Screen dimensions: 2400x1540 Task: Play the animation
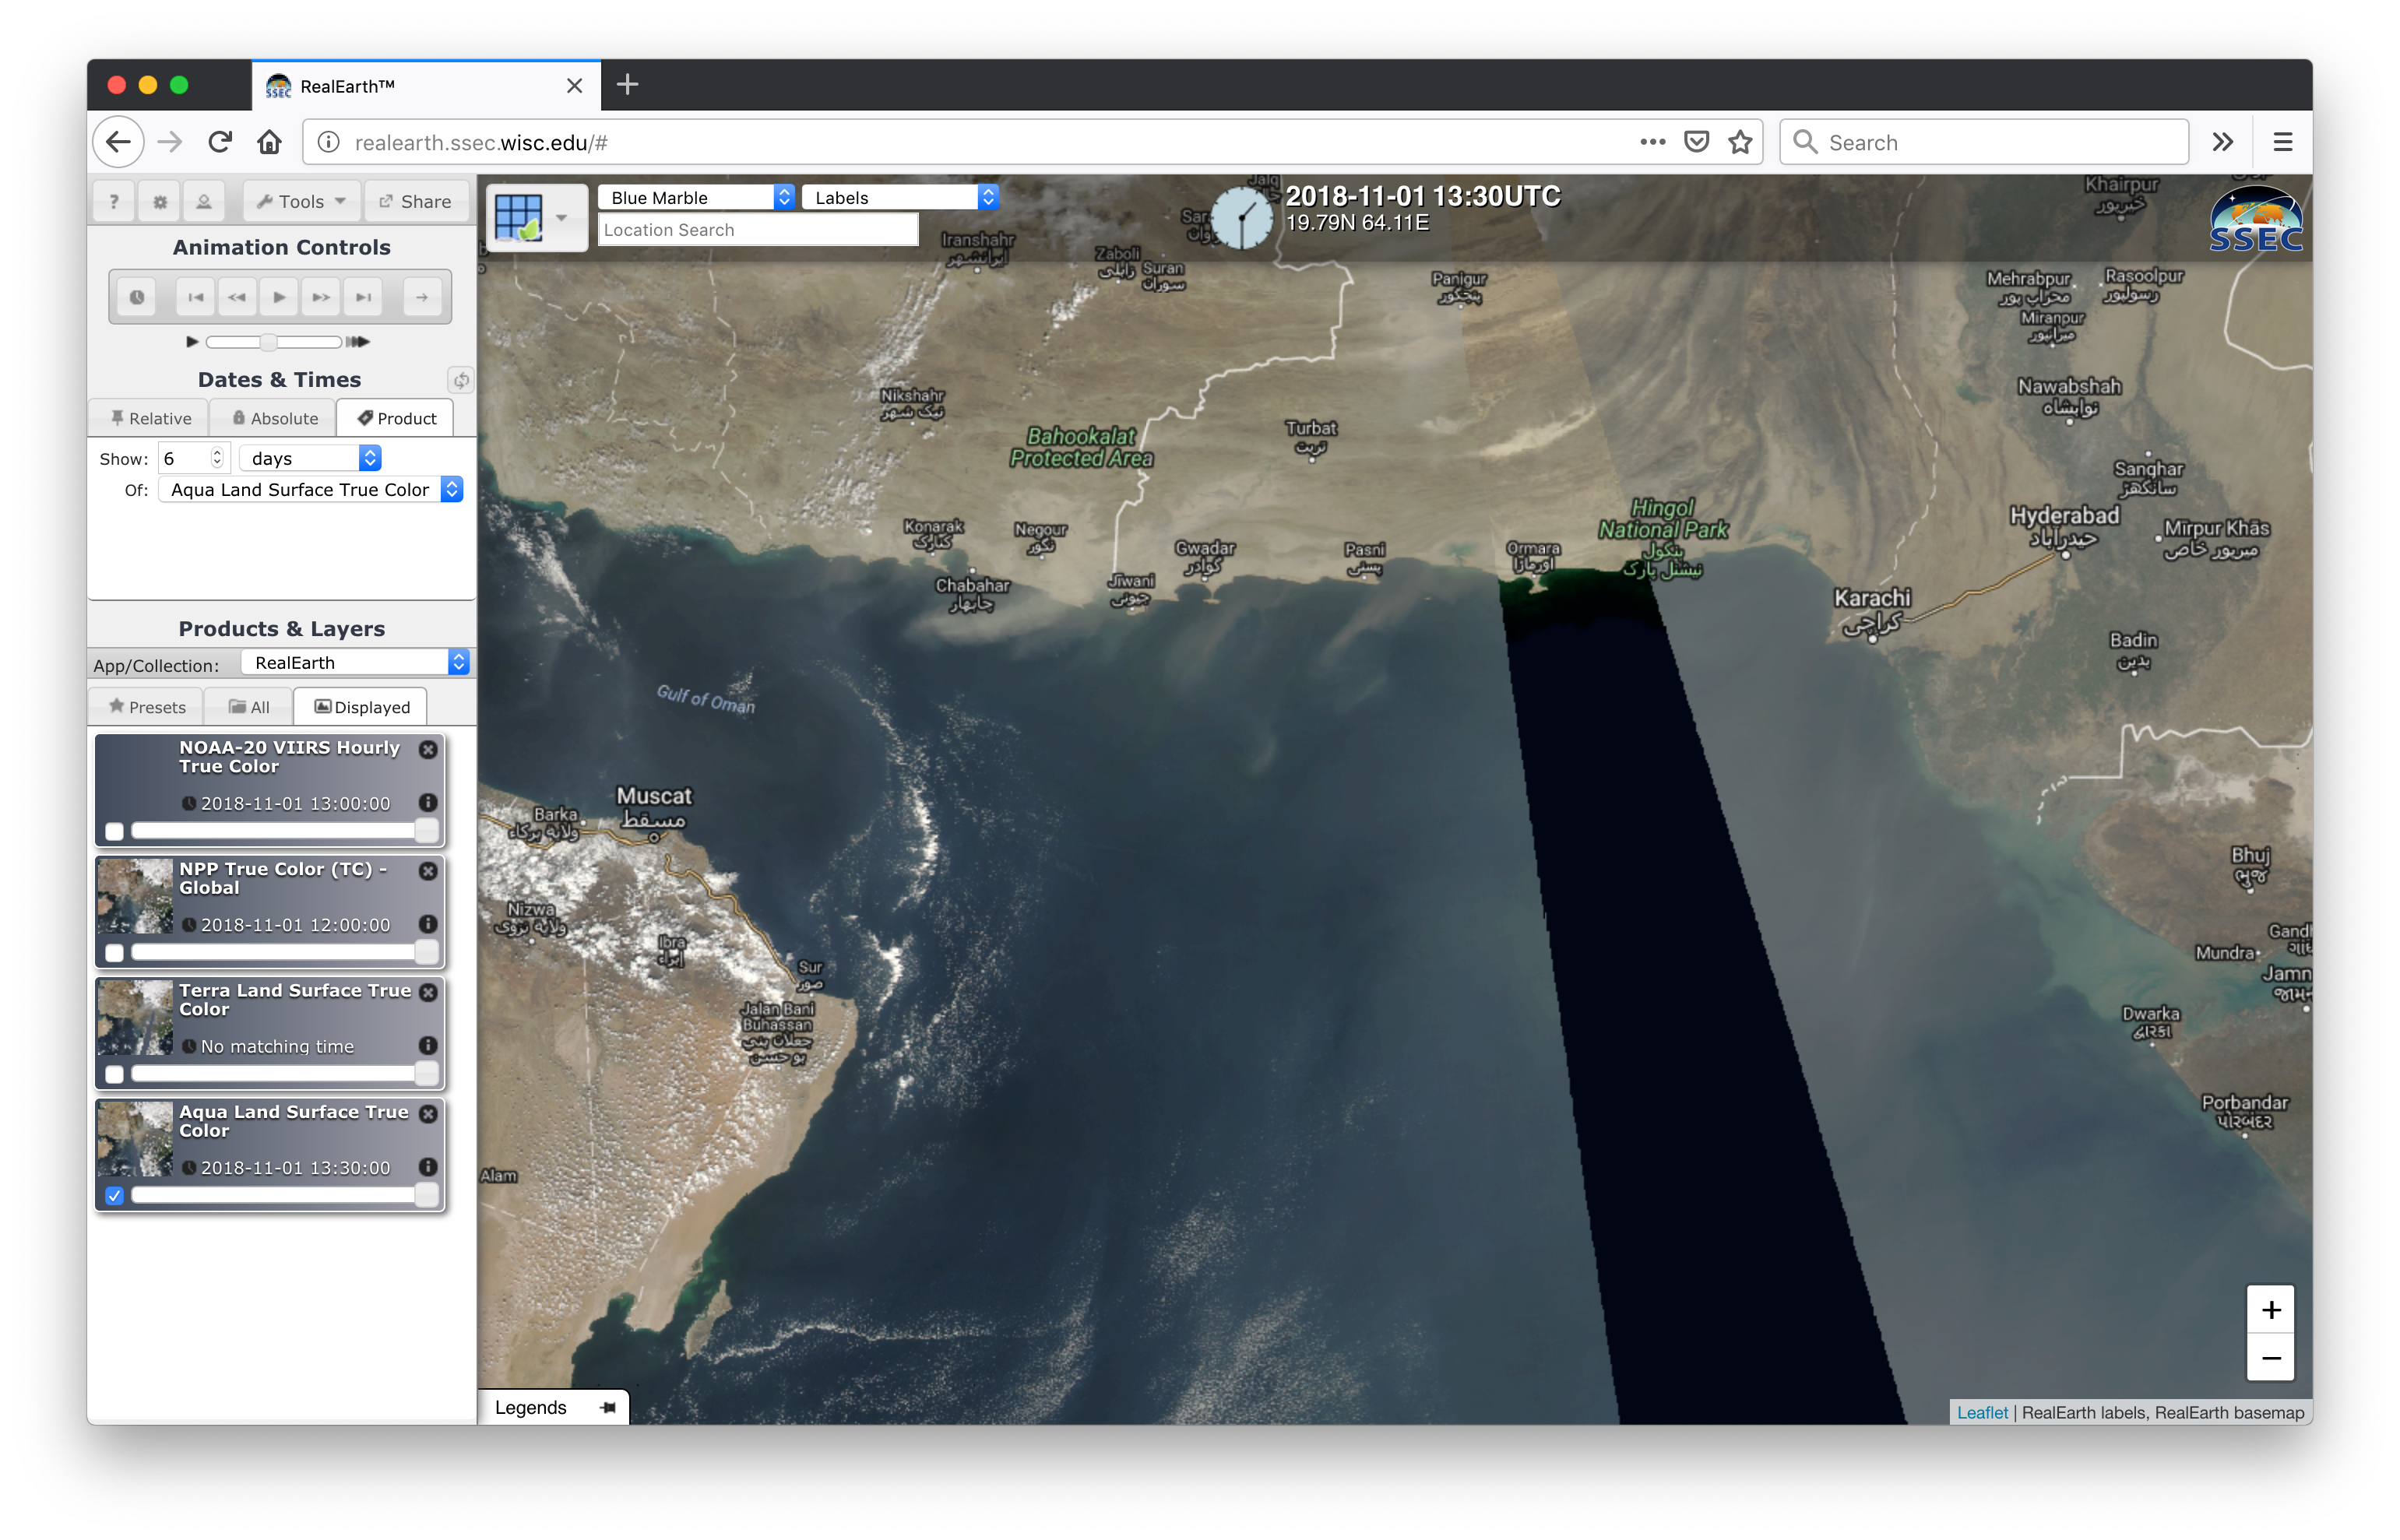coord(279,297)
